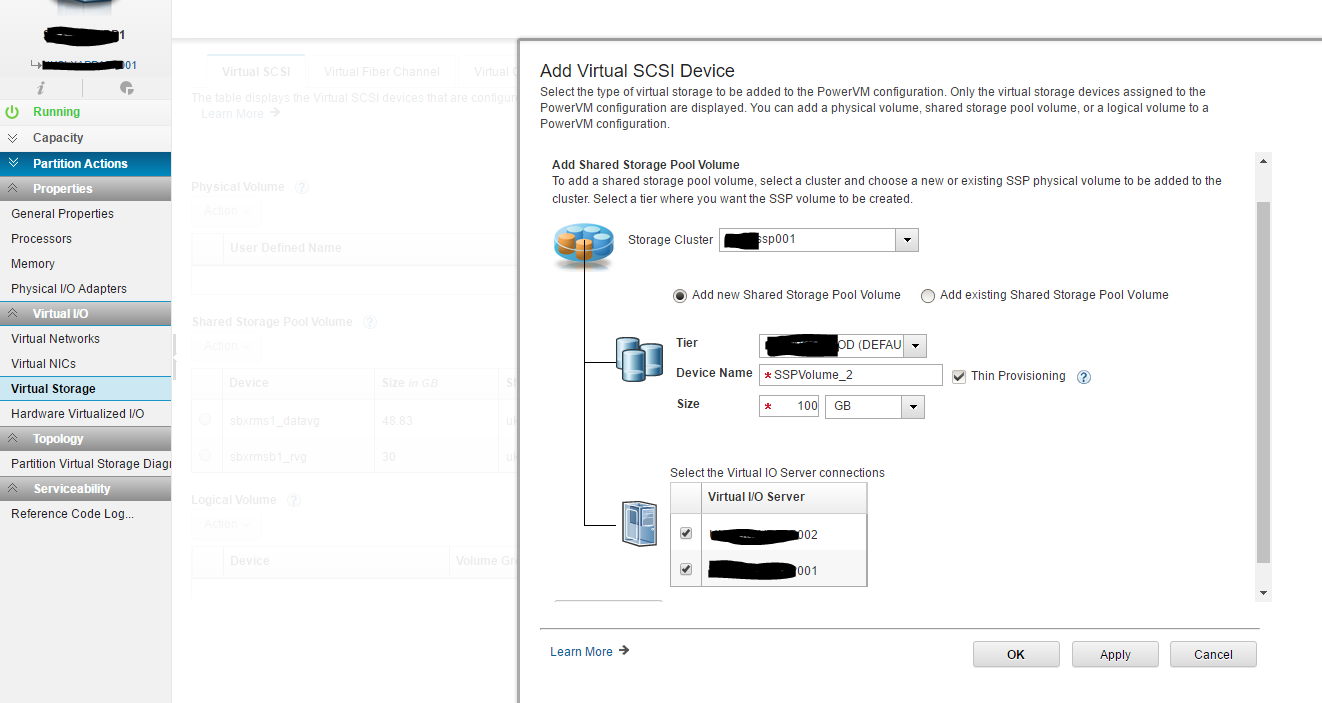Click the tier database cylinders icon
1322x703 pixels.
[x=640, y=359]
